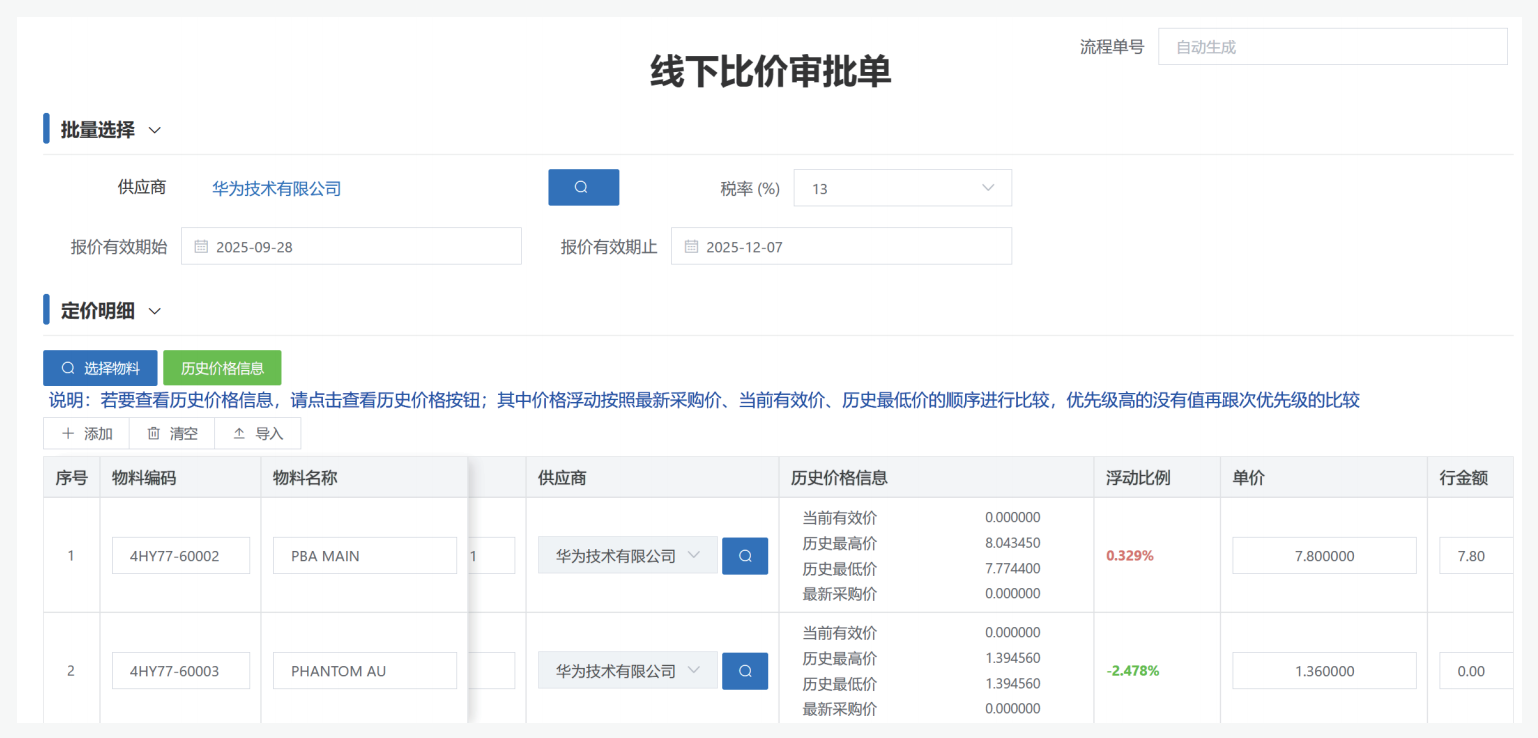This screenshot has height=738, width=1538.
Task: Click the 华为技术有限公司 supplier link
Action: coord(277,188)
